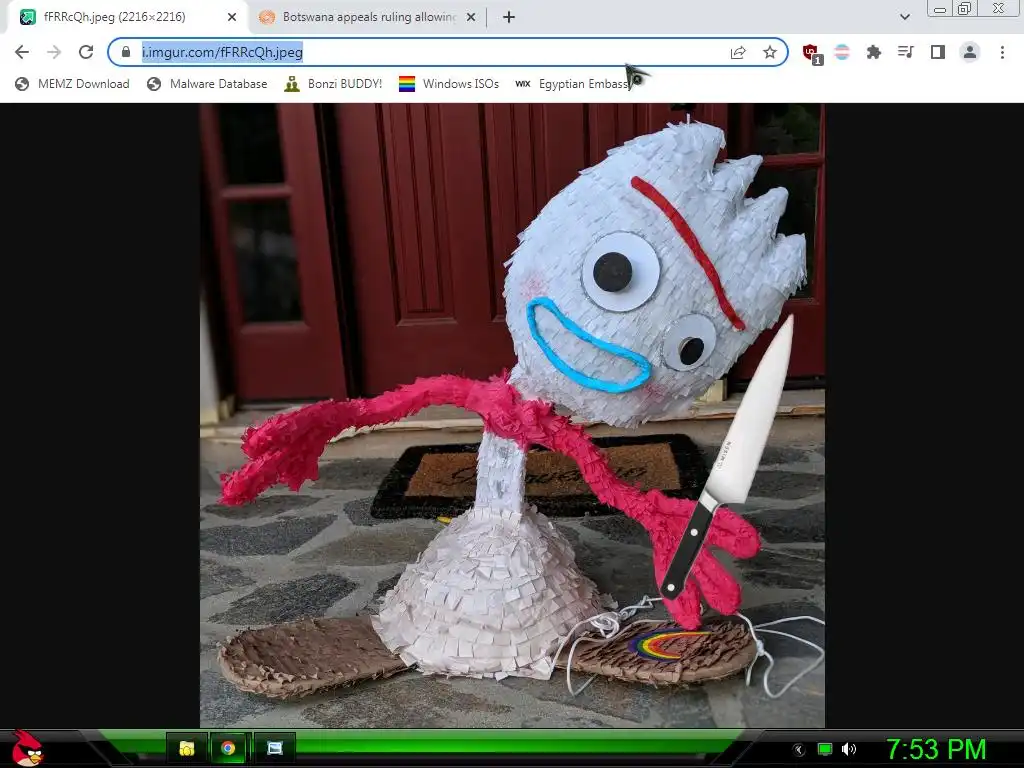
Task: Open the uBlock Origin extension
Action: (812, 54)
